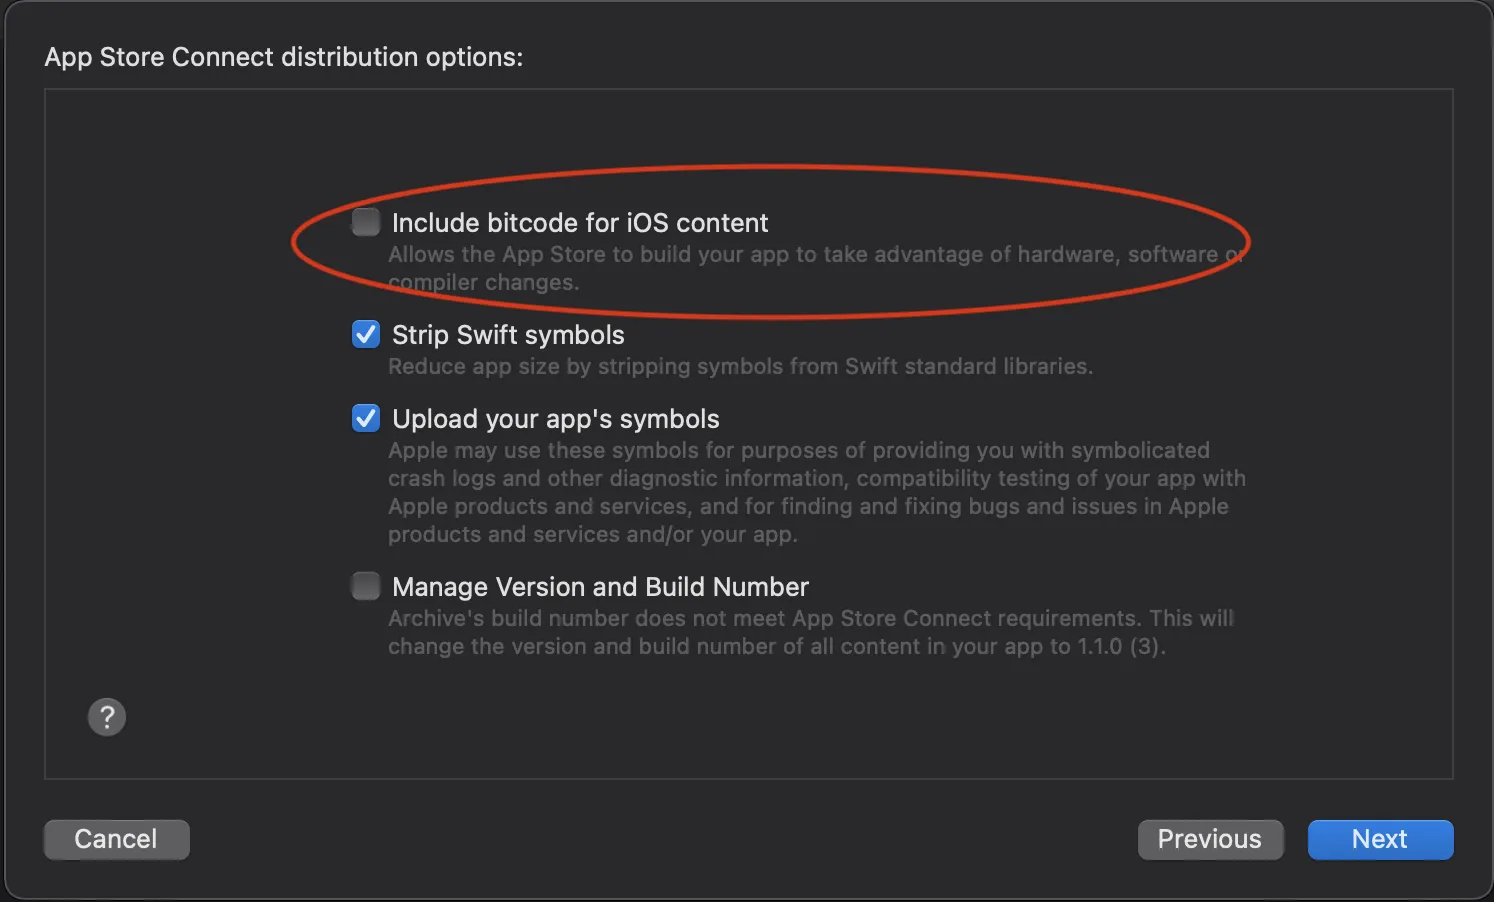This screenshot has height=902, width=1494.
Task: Click the "Manage Version and Build Number" label
Action: coord(600,587)
